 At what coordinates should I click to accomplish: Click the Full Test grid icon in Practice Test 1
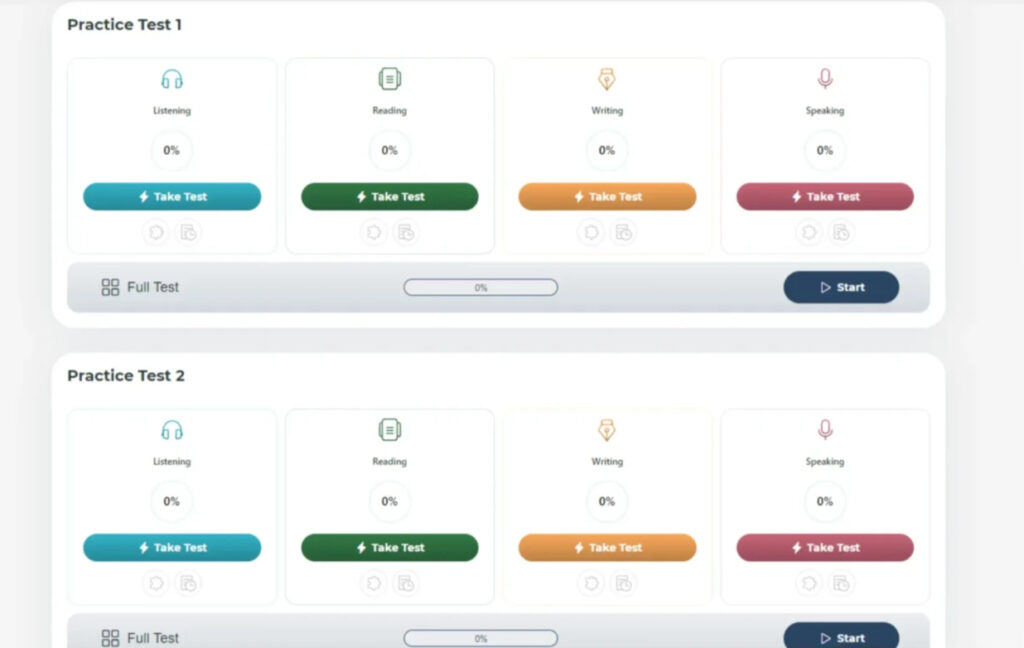(x=111, y=288)
